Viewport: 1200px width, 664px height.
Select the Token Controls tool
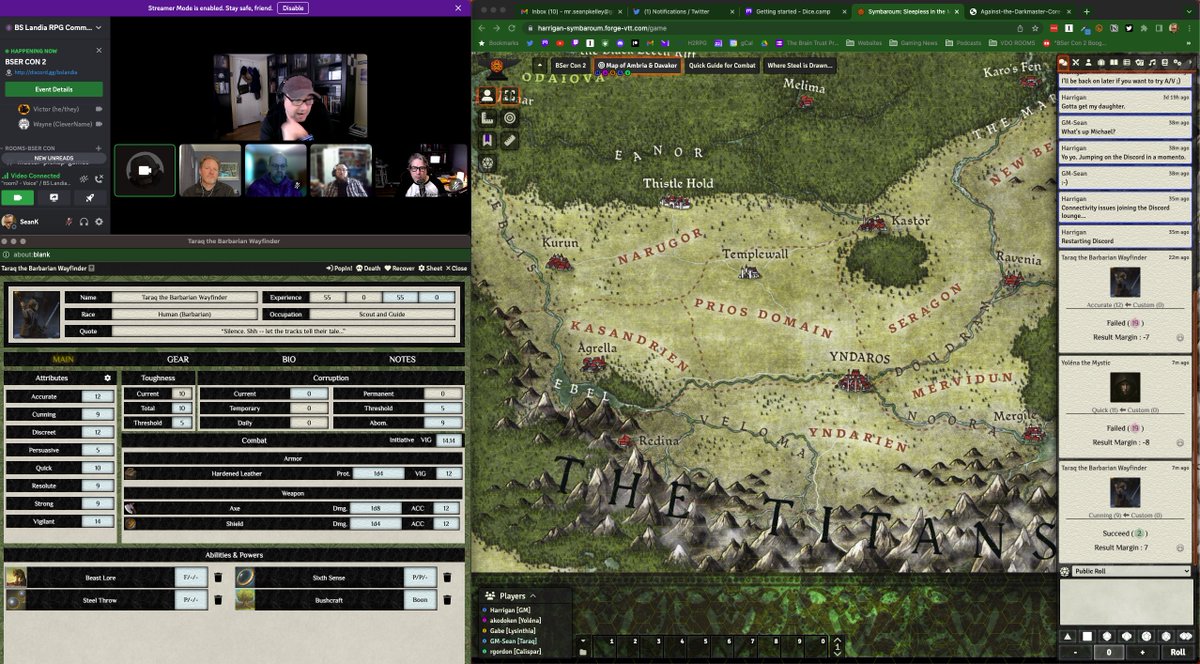click(x=487, y=95)
